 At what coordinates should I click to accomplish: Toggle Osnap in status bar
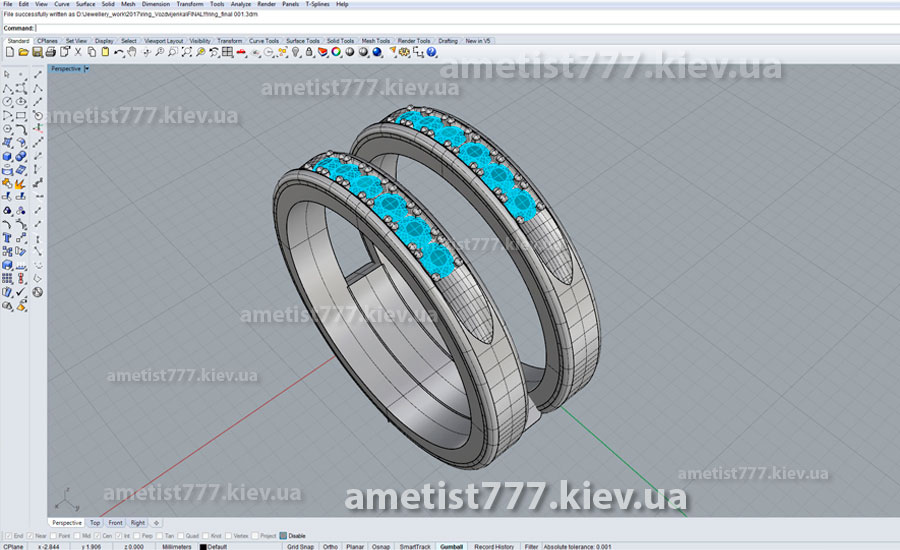pyautogui.click(x=381, y=547)
